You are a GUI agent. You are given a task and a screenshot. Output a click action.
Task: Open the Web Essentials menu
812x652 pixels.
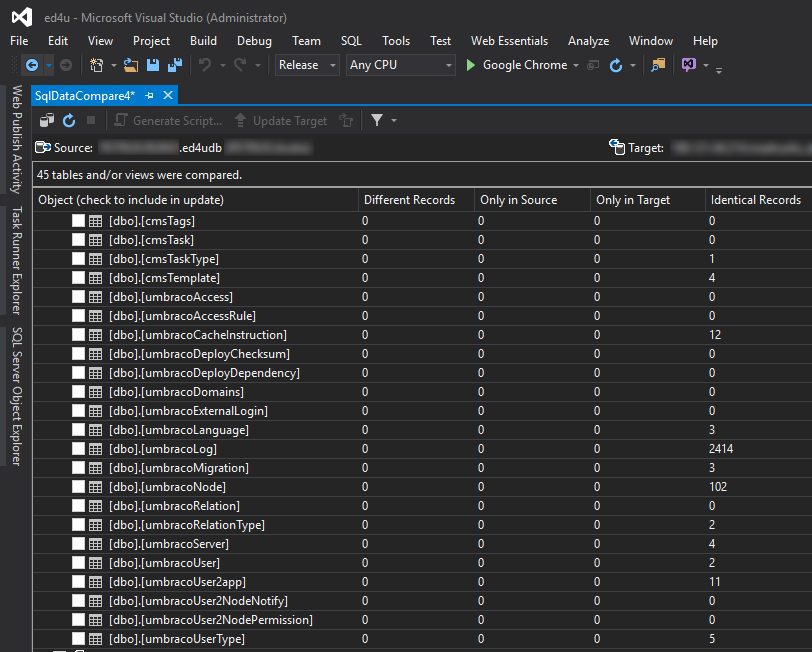510,41
